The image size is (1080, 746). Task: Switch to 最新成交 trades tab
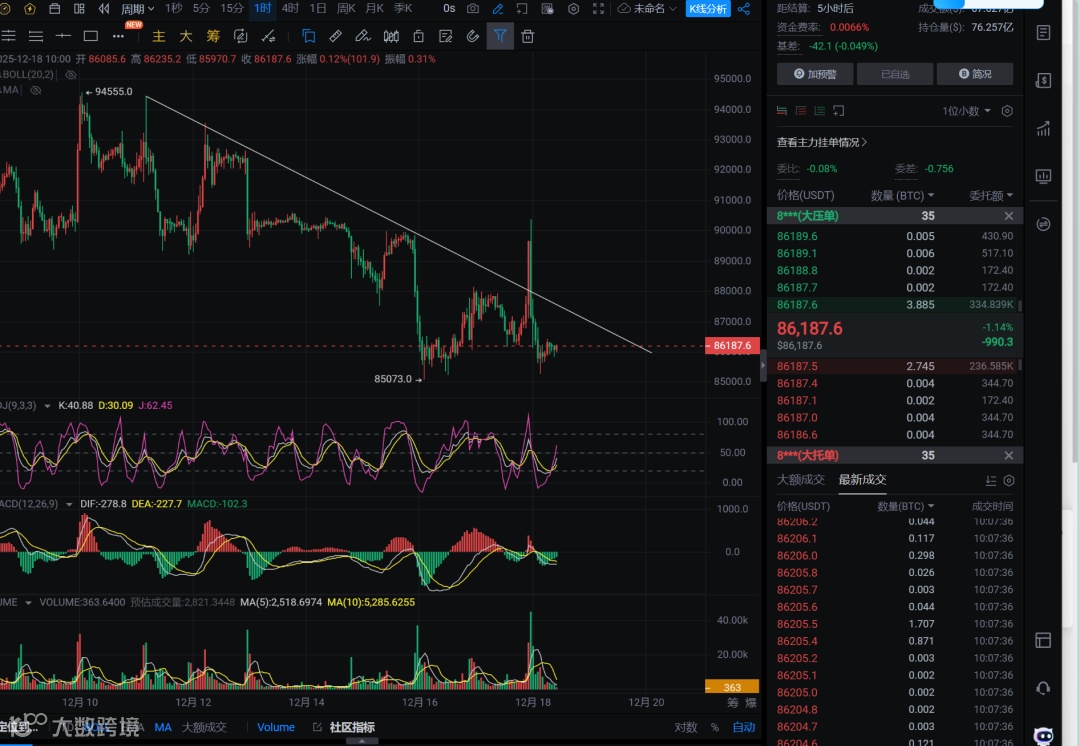[862, 479]
